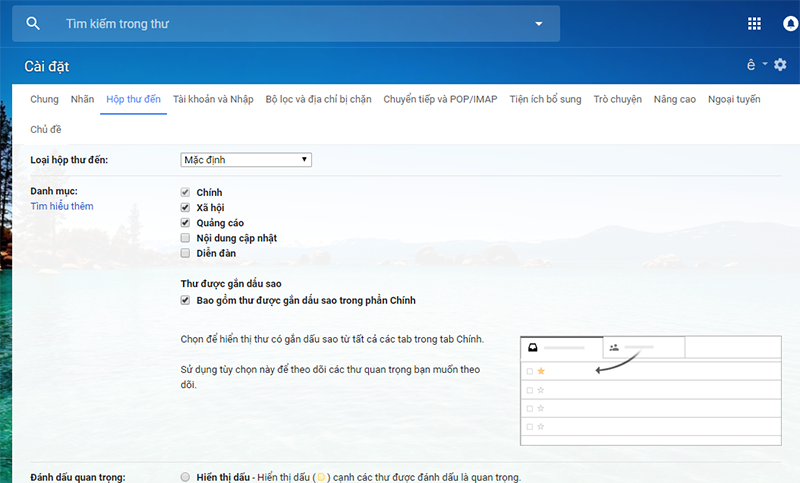
Task: Click yellow starred row in preview illustration
Action: [x=651, y=371]
